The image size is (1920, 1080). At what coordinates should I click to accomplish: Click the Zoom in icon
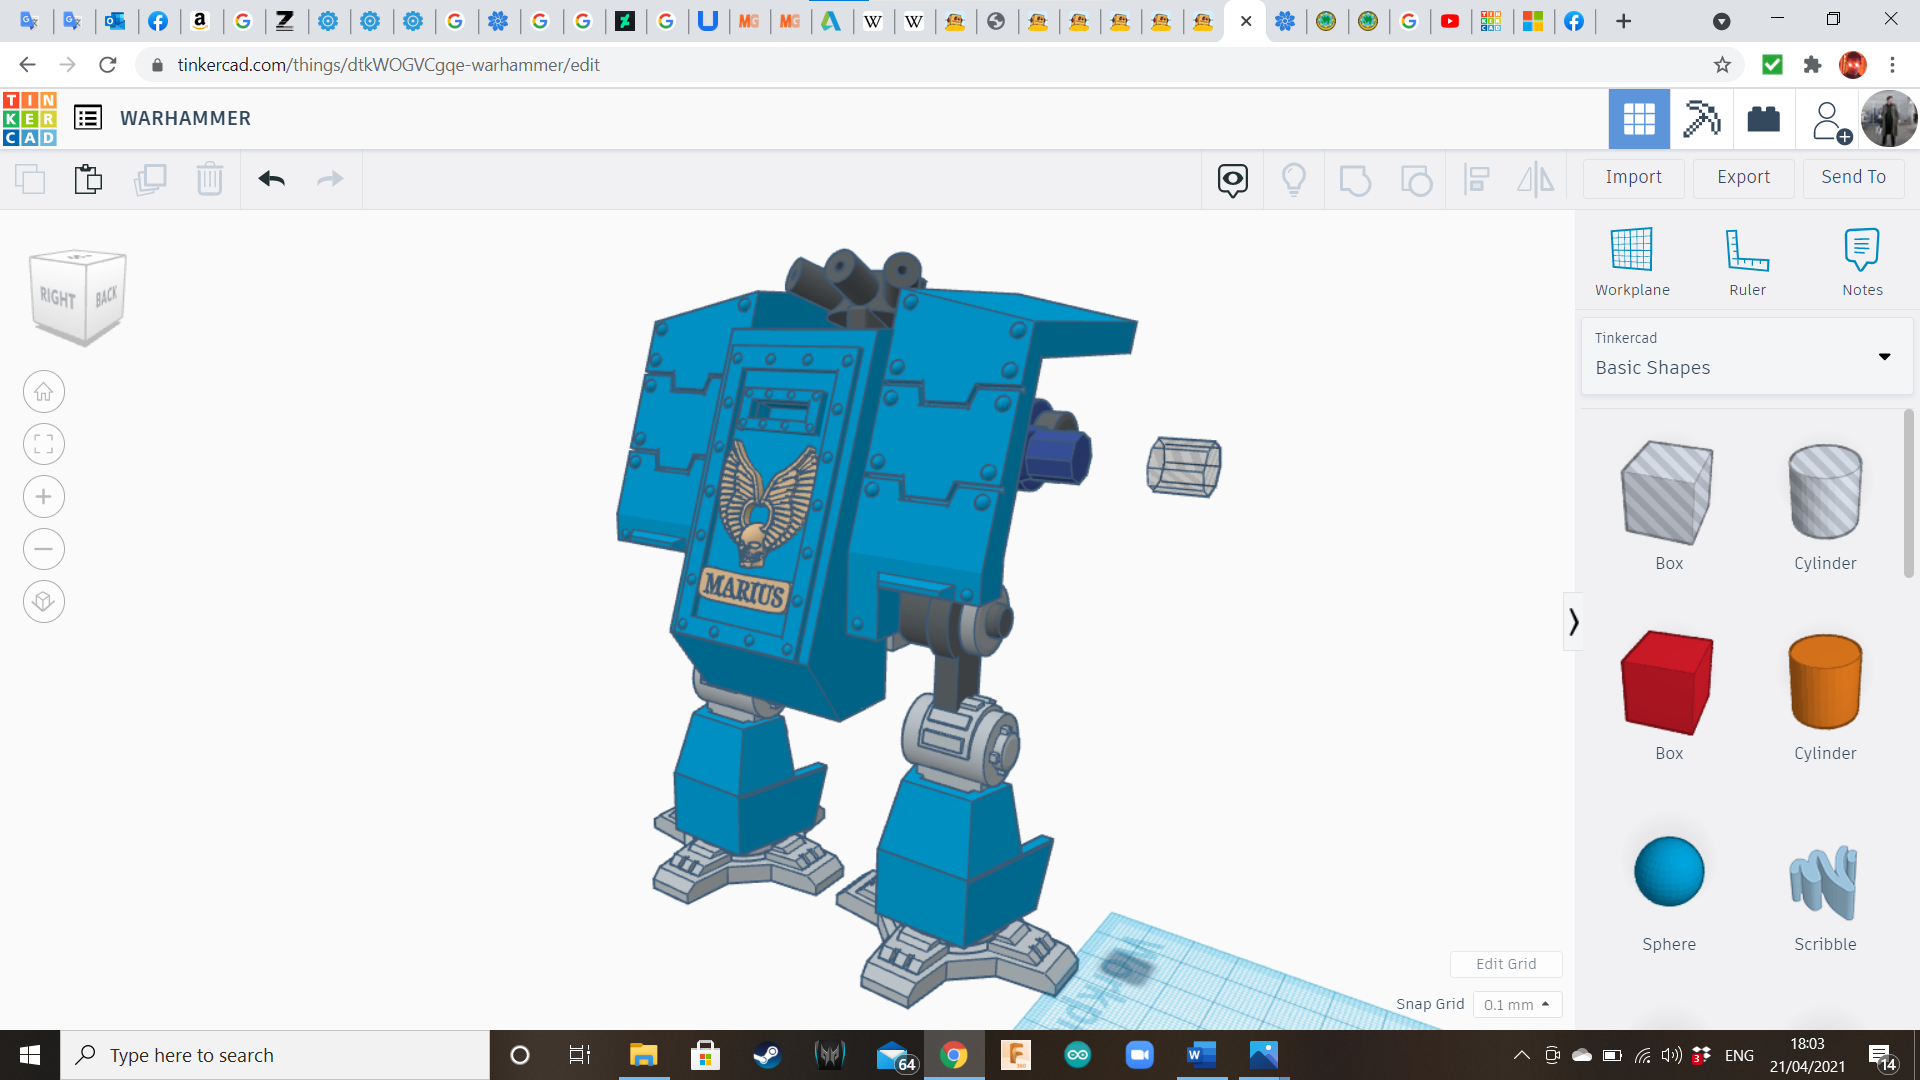(x=44, y=497)
